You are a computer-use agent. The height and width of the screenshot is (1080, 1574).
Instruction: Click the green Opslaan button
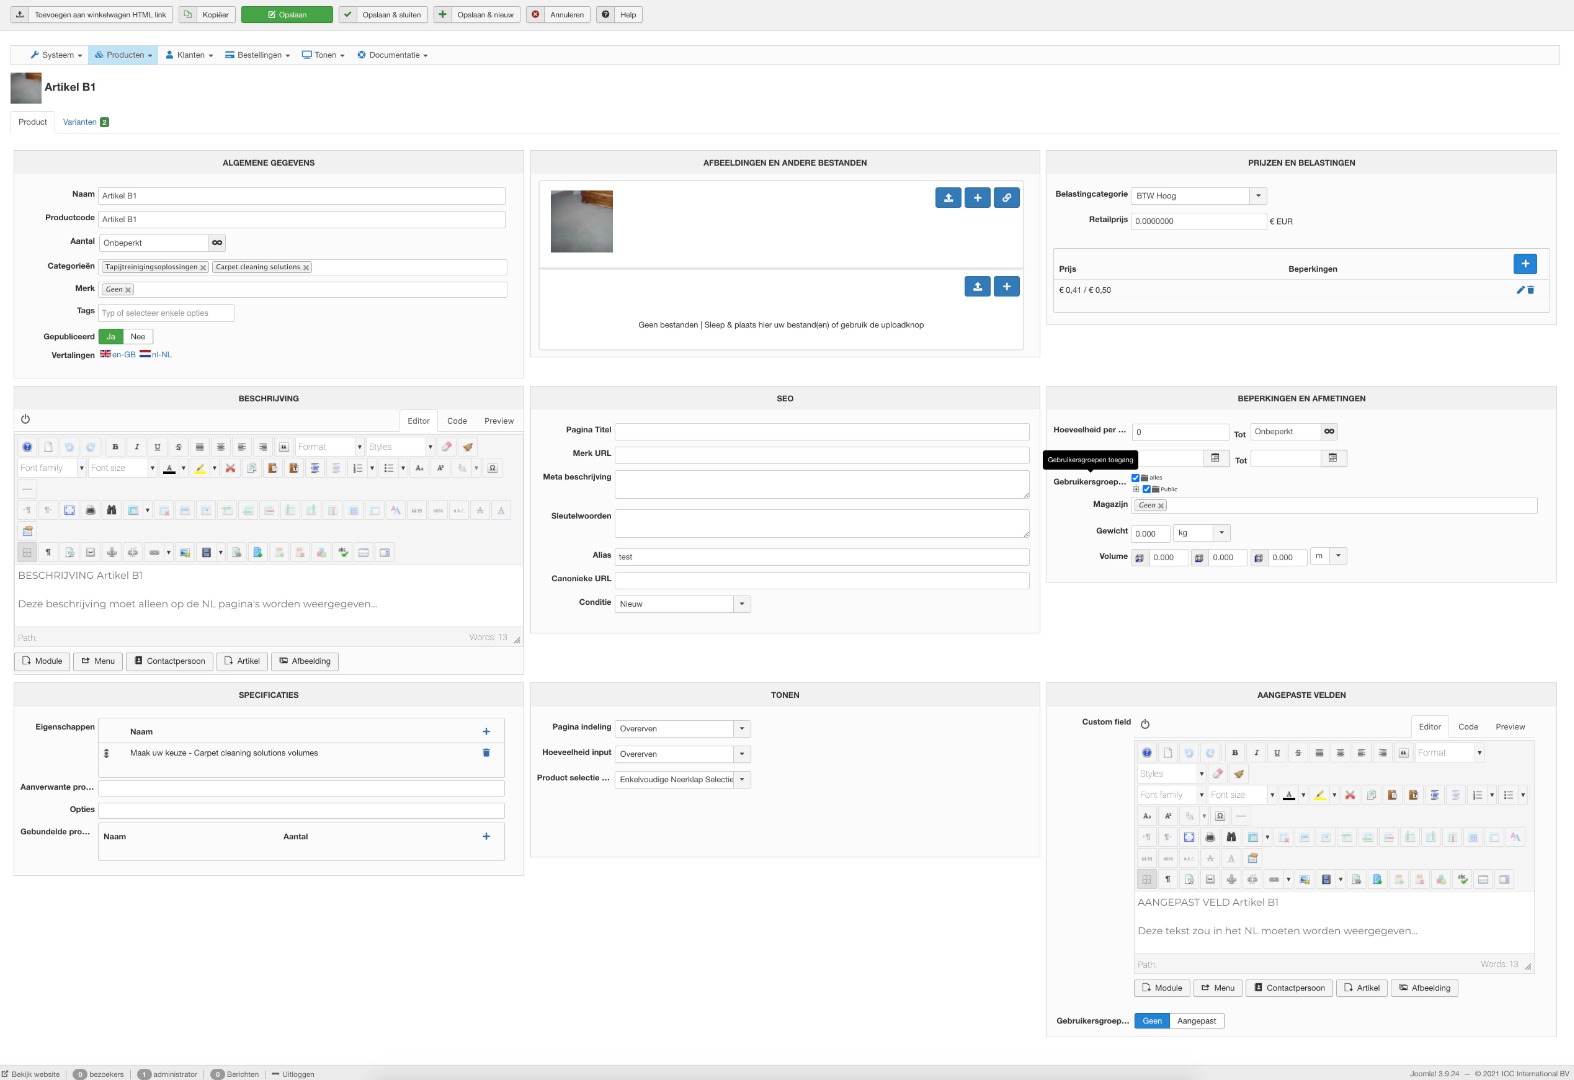(287, 15)
